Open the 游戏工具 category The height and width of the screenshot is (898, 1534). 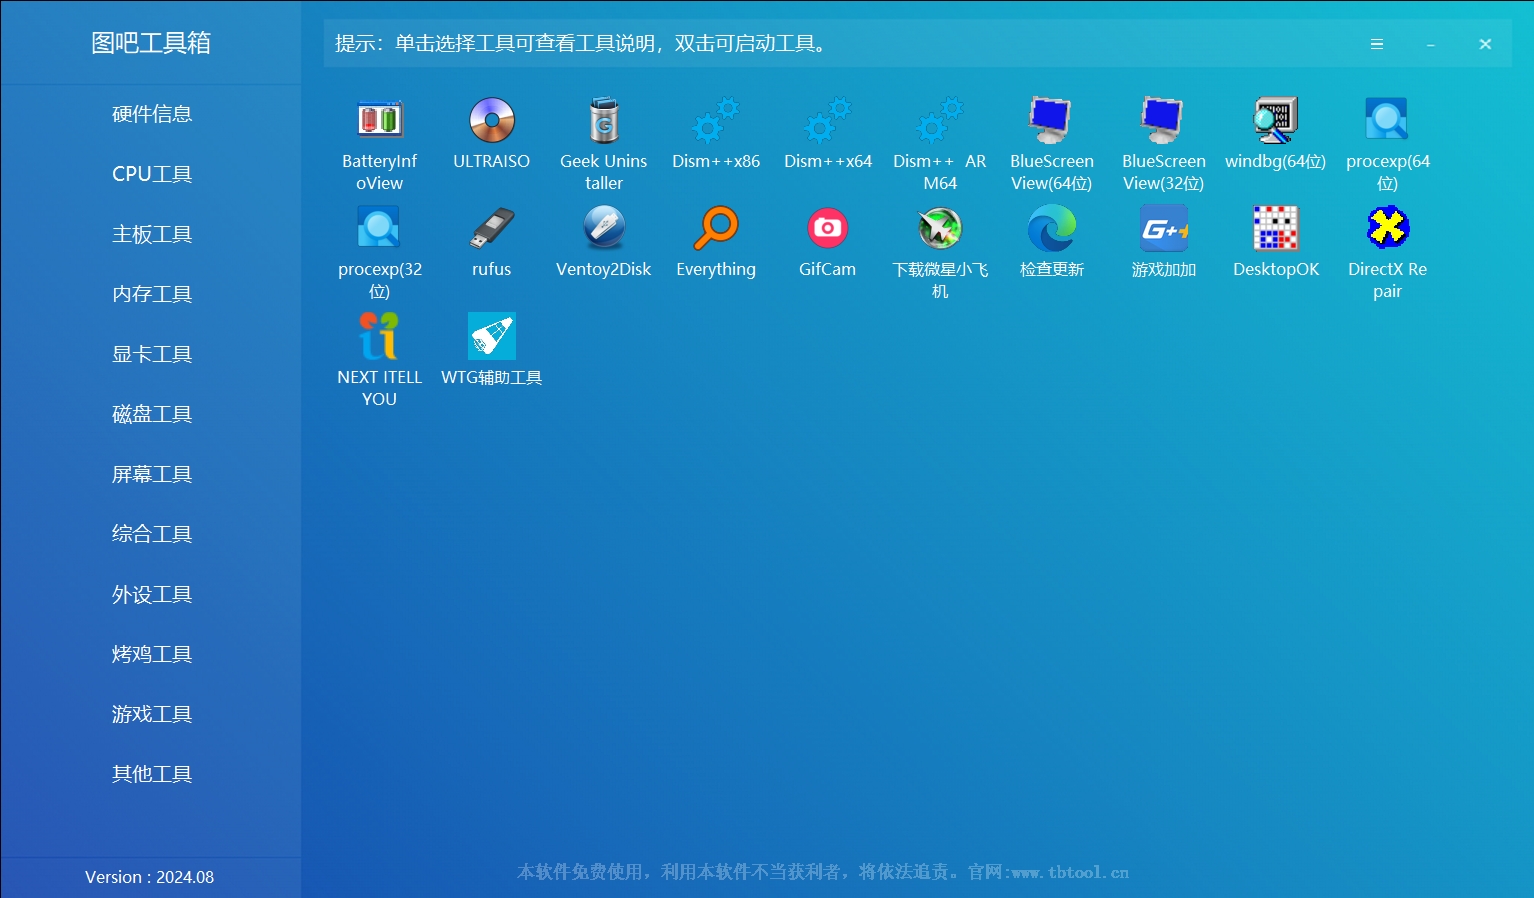[151, 714]
